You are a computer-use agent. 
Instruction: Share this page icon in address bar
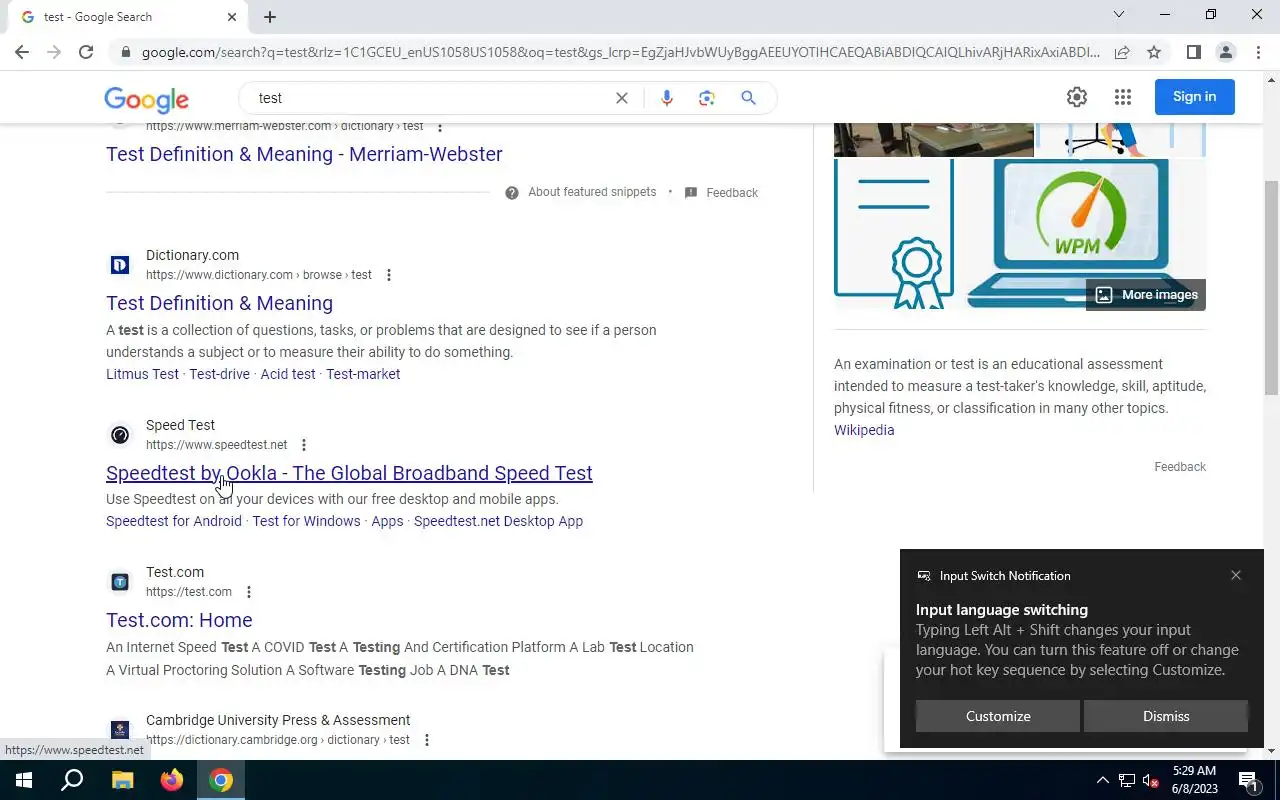(1122, 52)
